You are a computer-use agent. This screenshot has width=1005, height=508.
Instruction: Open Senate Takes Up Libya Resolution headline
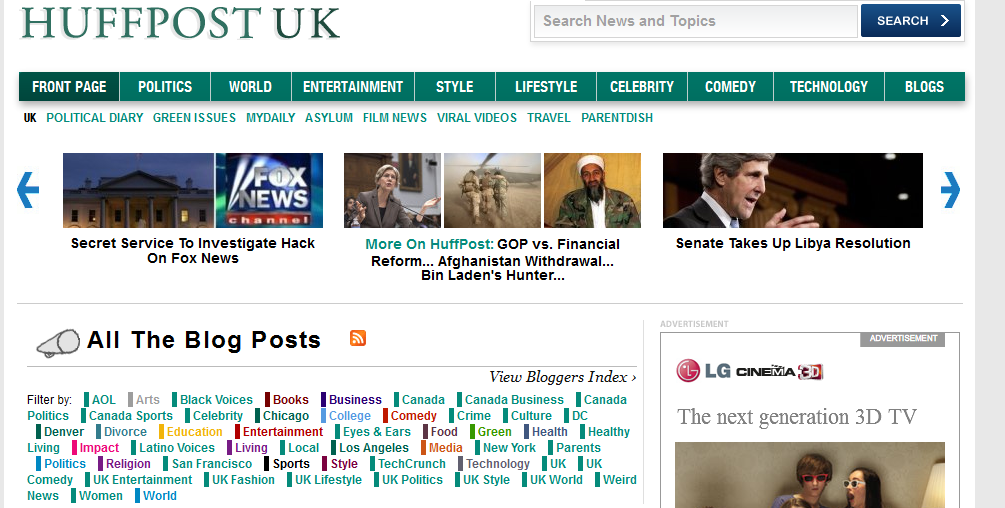[793, 243]
